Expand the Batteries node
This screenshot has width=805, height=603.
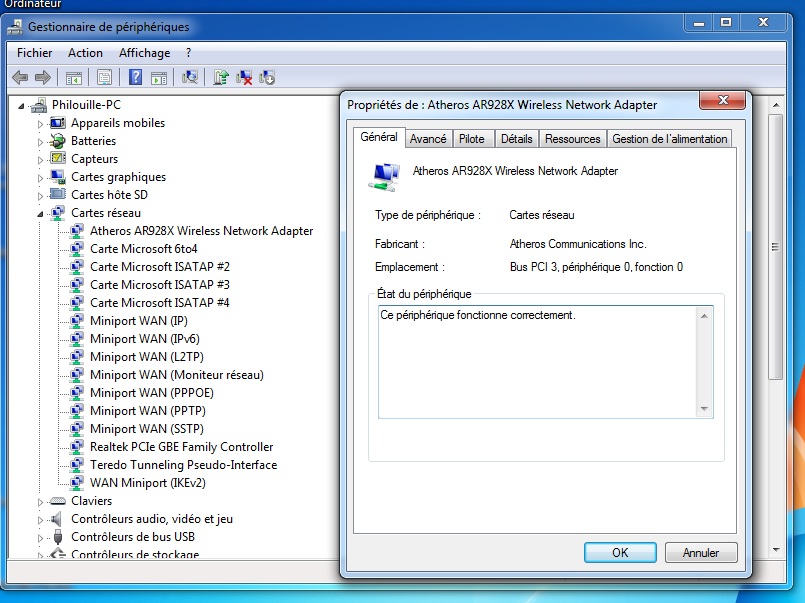coord(41,141)
